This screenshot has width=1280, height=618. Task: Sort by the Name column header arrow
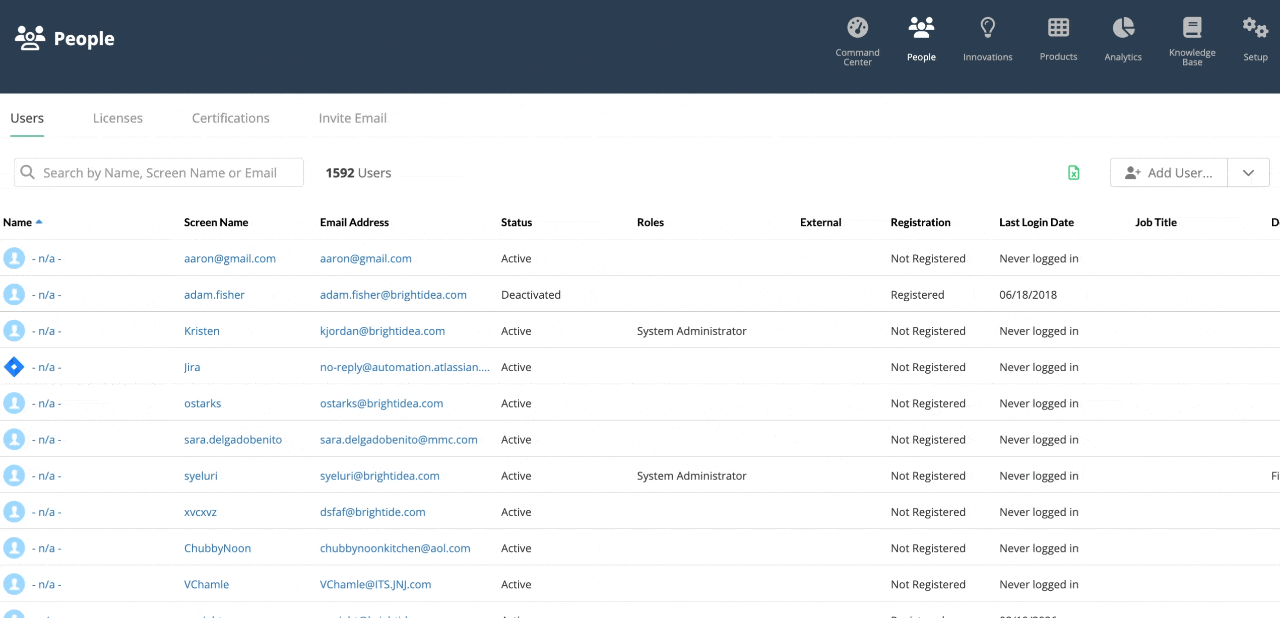pos(39,222)
